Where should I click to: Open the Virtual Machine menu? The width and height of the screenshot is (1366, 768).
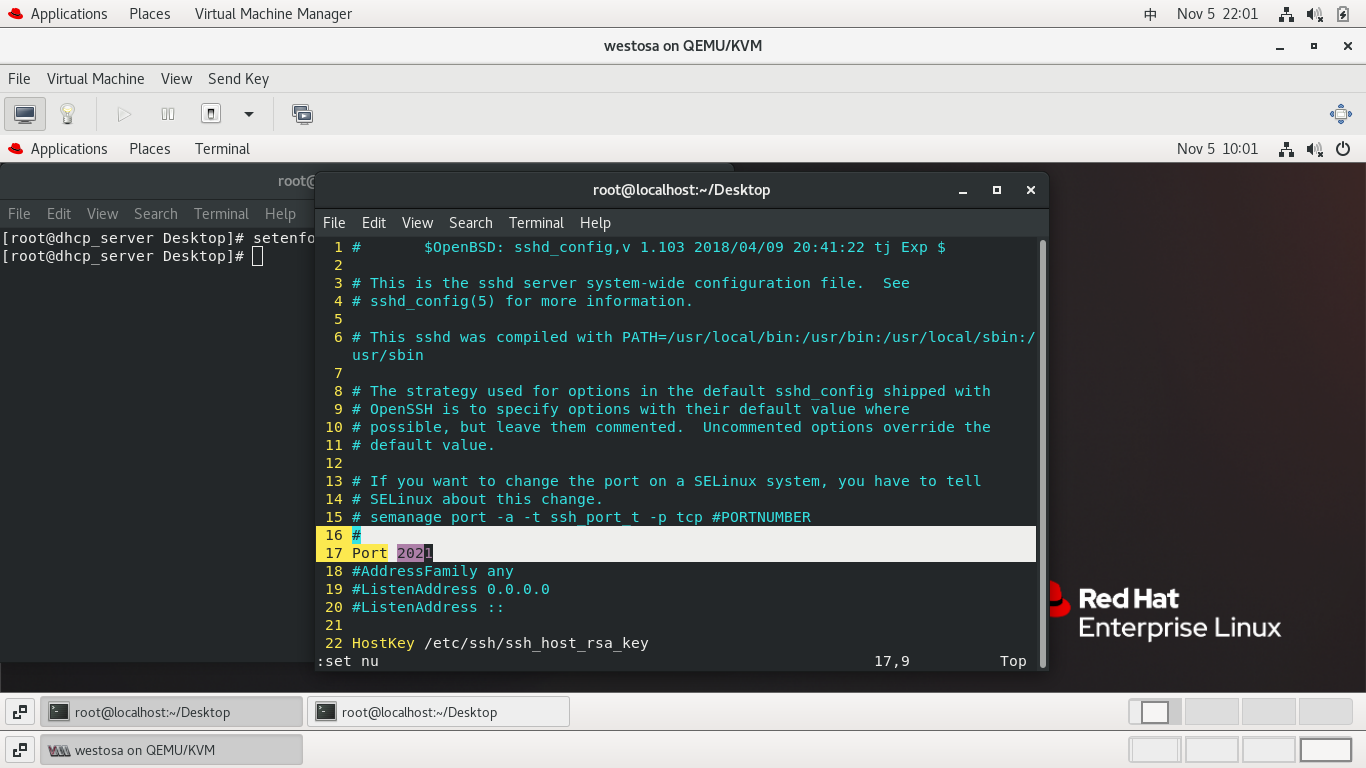click(x=96, y=79)
